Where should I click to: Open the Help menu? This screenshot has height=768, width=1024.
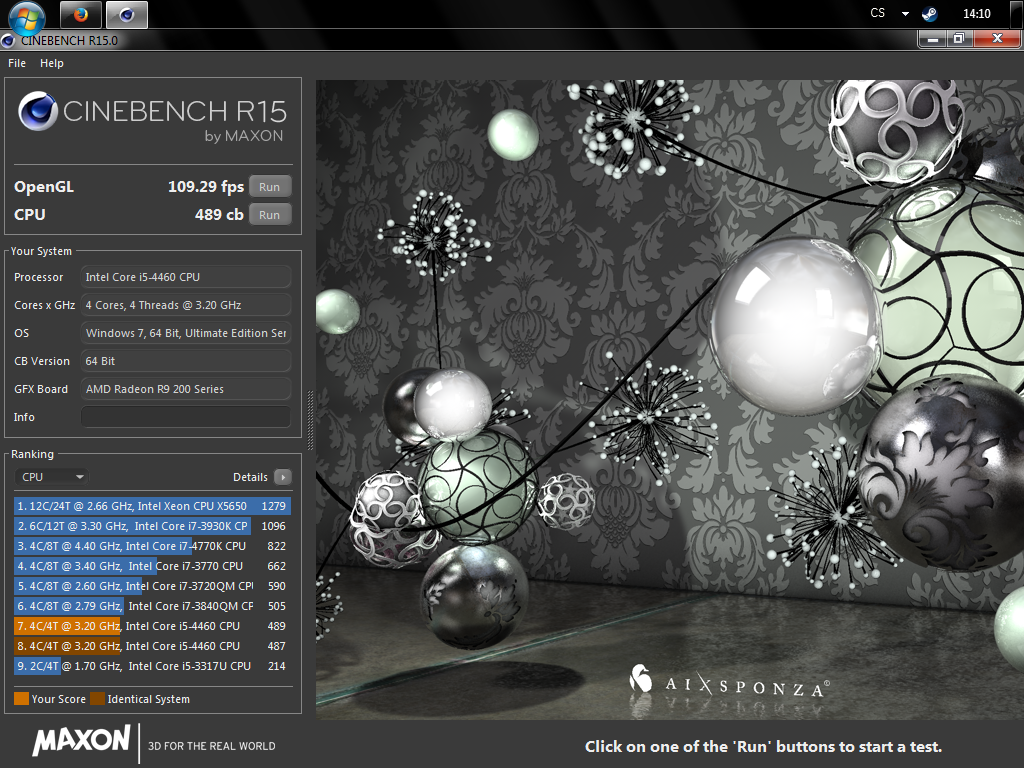point(52,63)
